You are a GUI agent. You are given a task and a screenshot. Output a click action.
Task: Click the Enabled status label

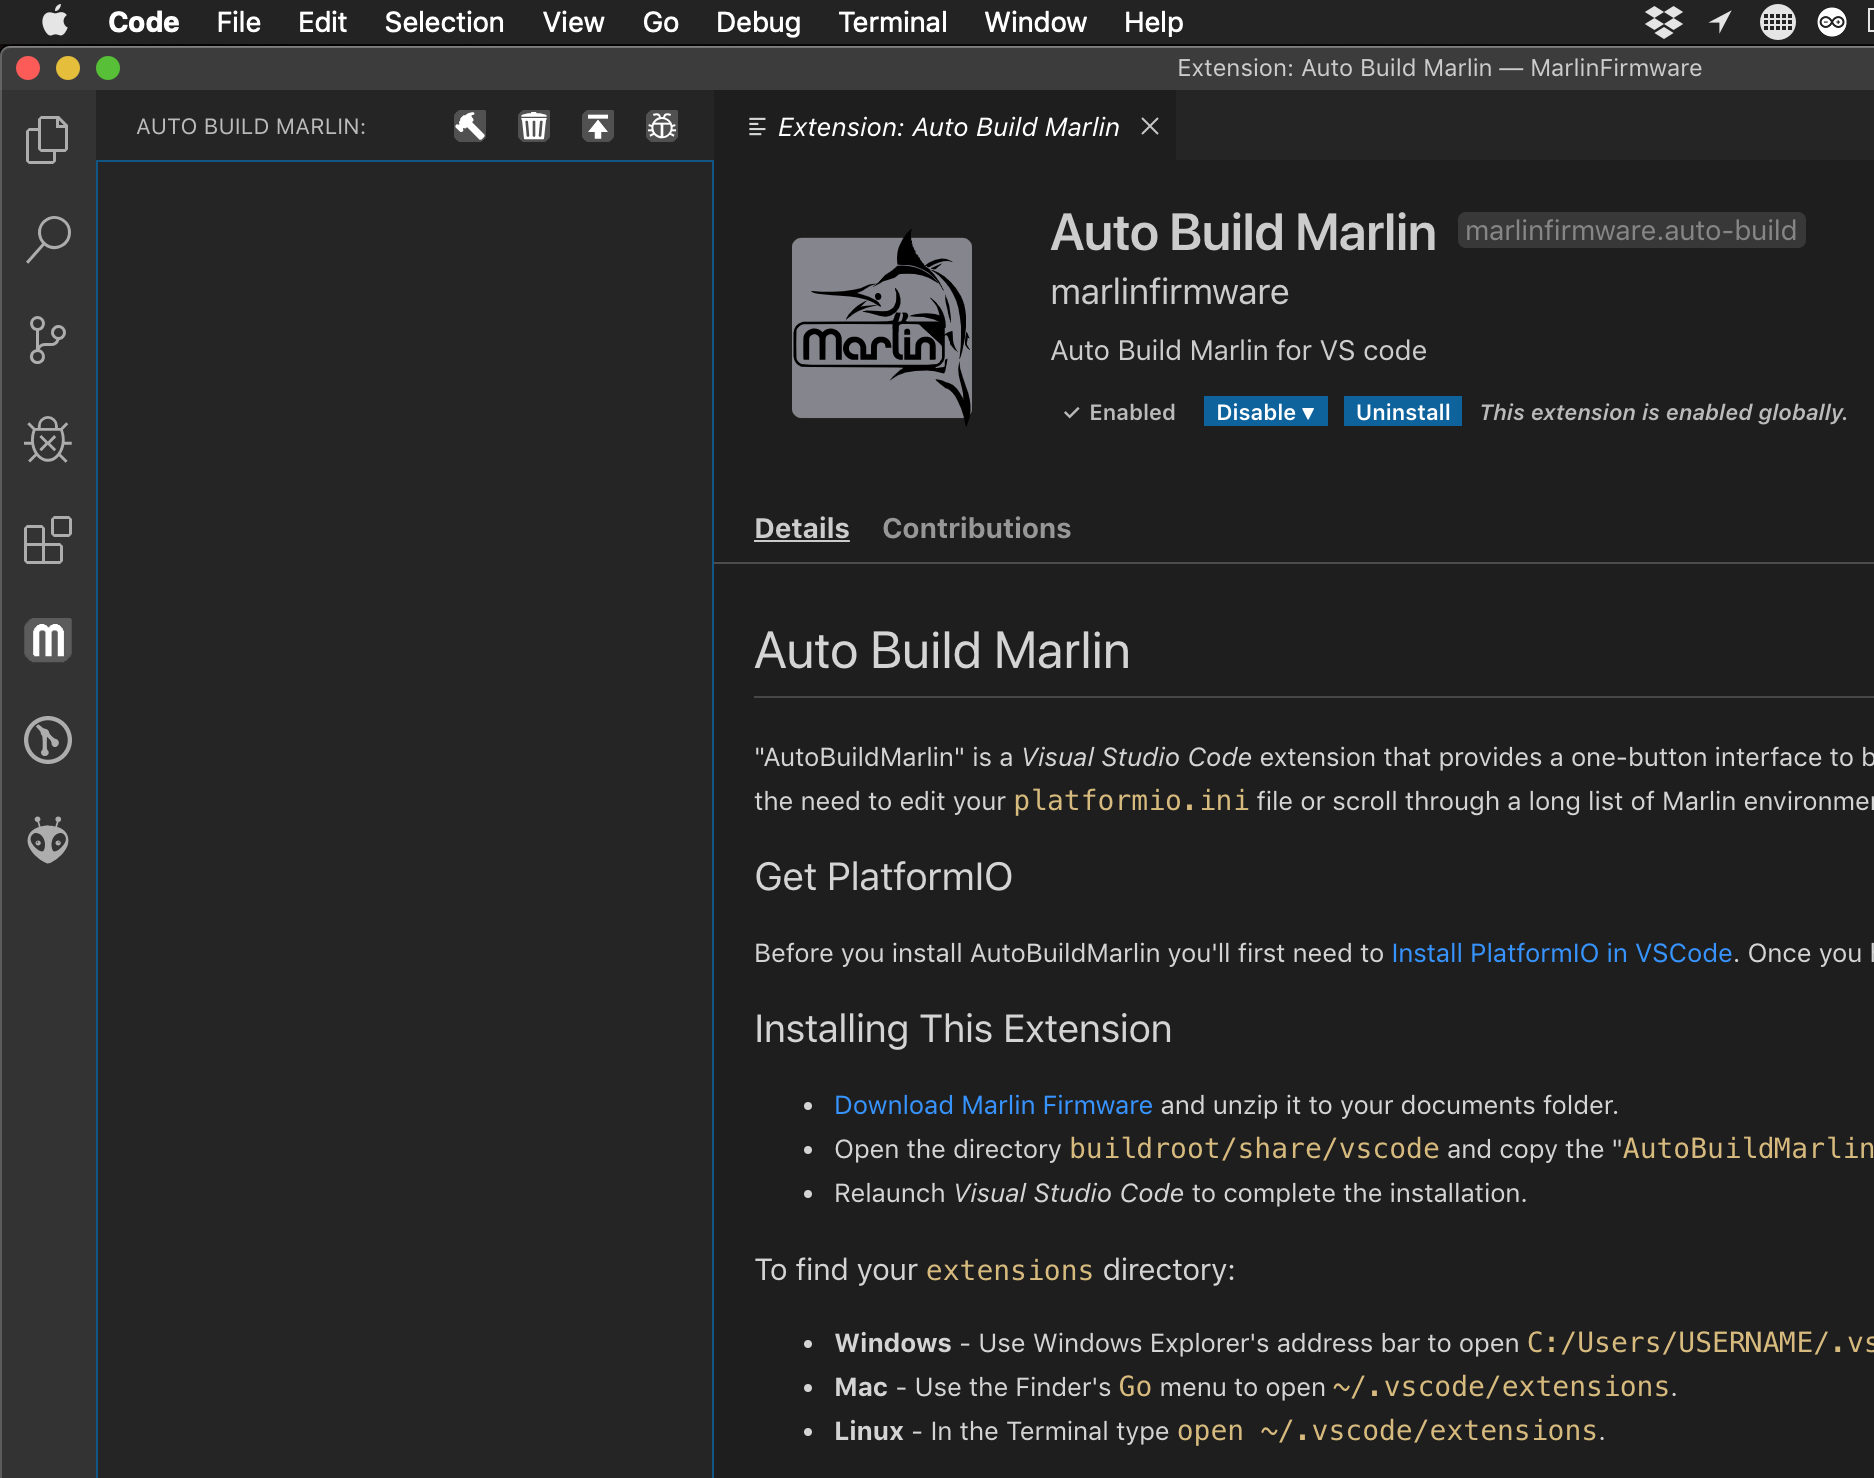coord(1119,412)
